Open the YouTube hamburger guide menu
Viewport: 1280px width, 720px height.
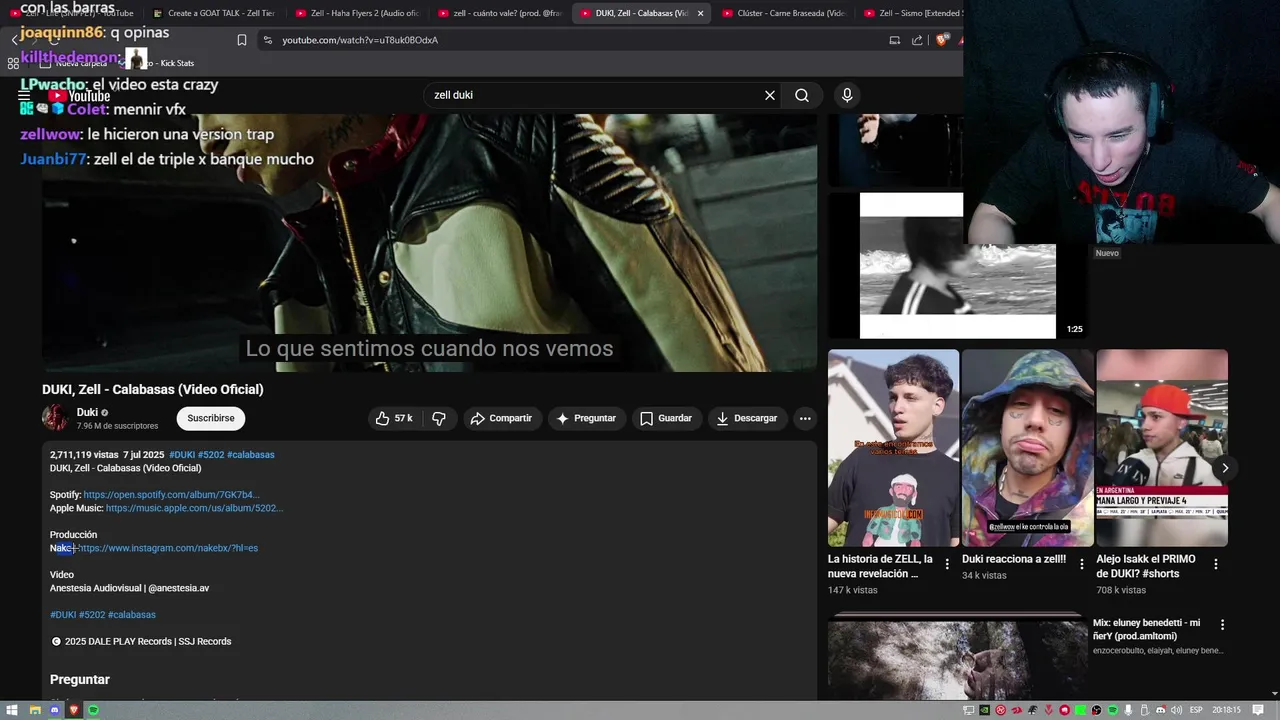coord(24,96)
